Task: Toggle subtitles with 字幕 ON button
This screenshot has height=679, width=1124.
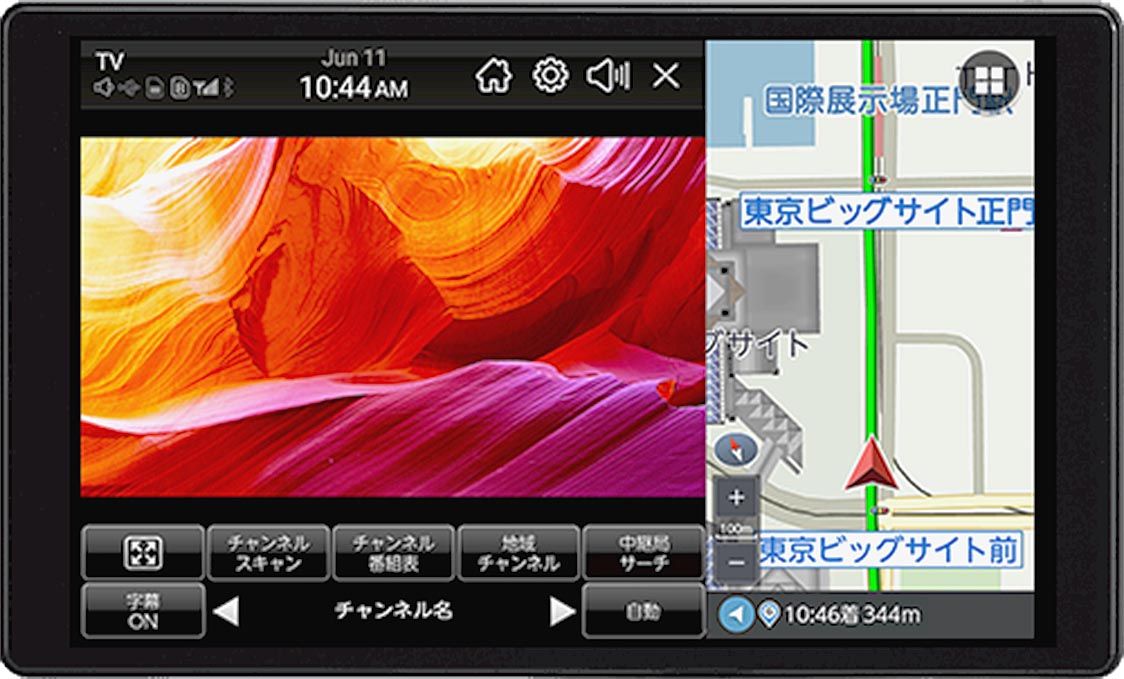Action: (143, 610)
